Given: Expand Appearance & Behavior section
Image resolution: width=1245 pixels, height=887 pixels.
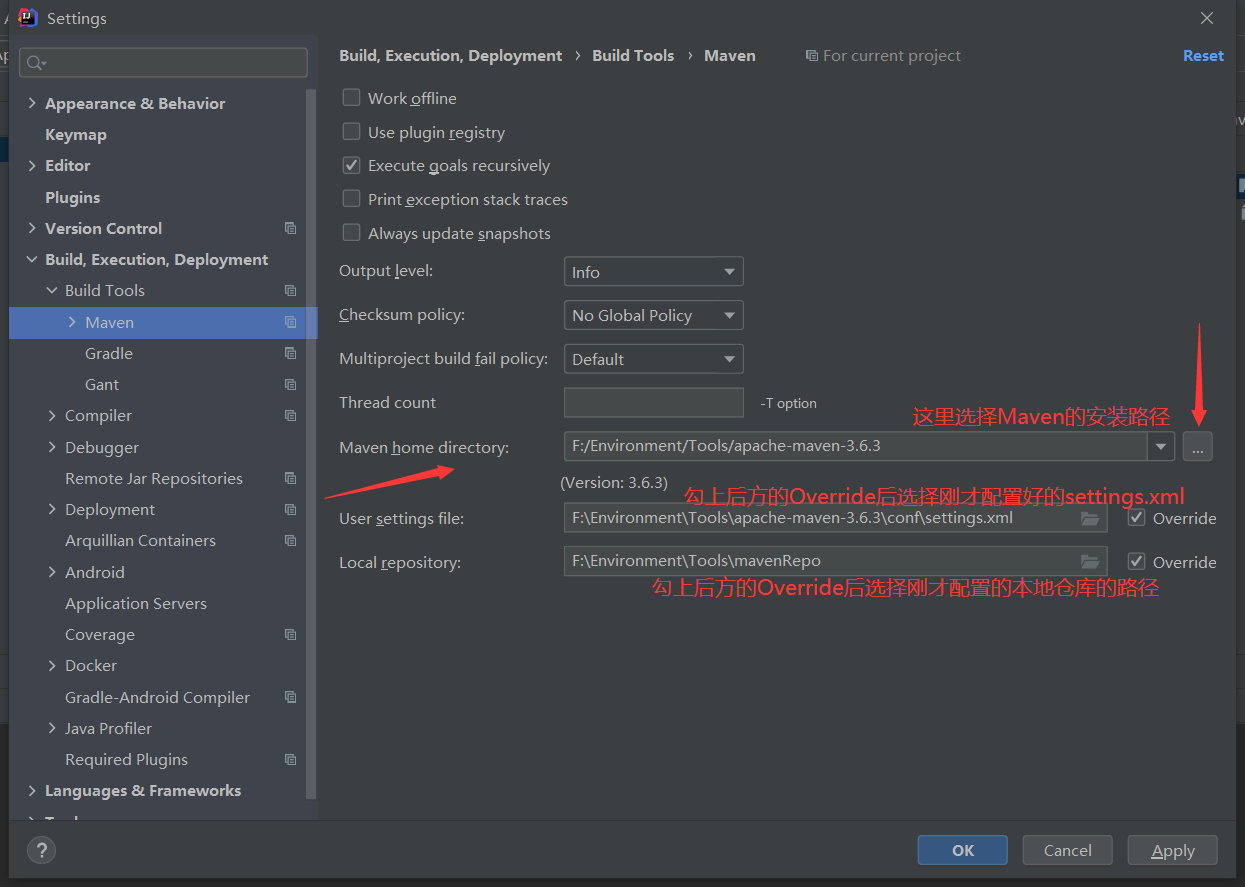Looking at the screenshot, I should pos(32,103).
